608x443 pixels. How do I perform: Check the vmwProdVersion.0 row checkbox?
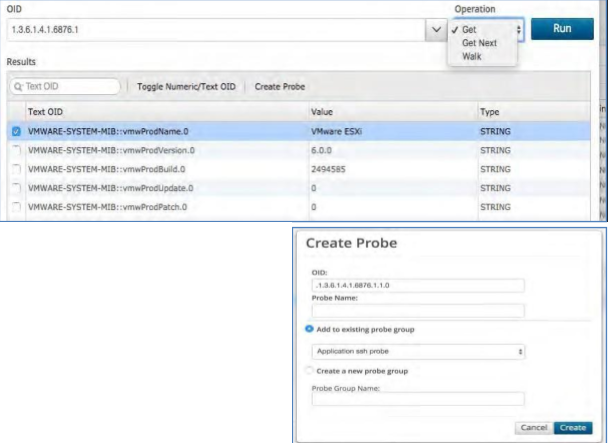[15, 150]
